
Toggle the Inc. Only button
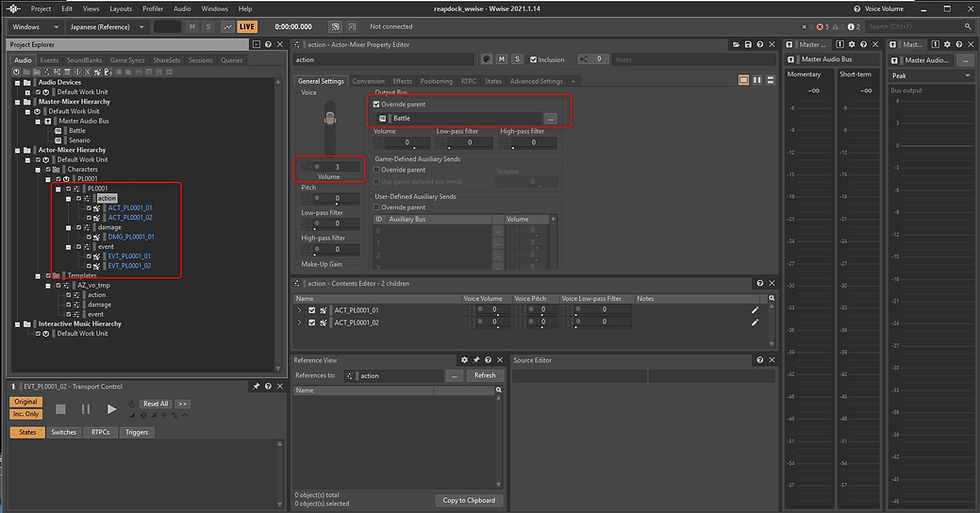click(x=26, y=414)
